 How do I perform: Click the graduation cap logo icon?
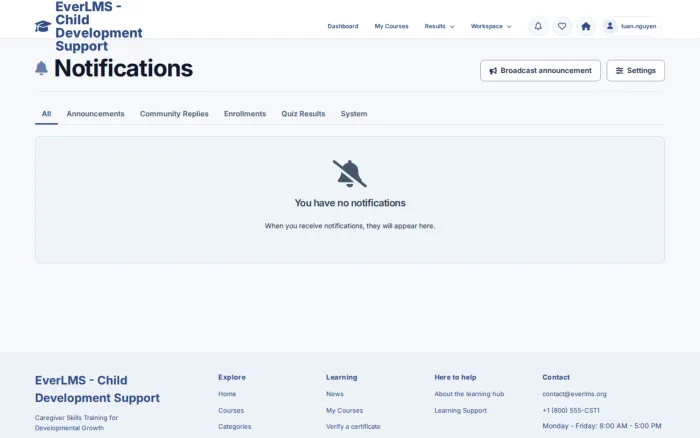pos(43,26)
